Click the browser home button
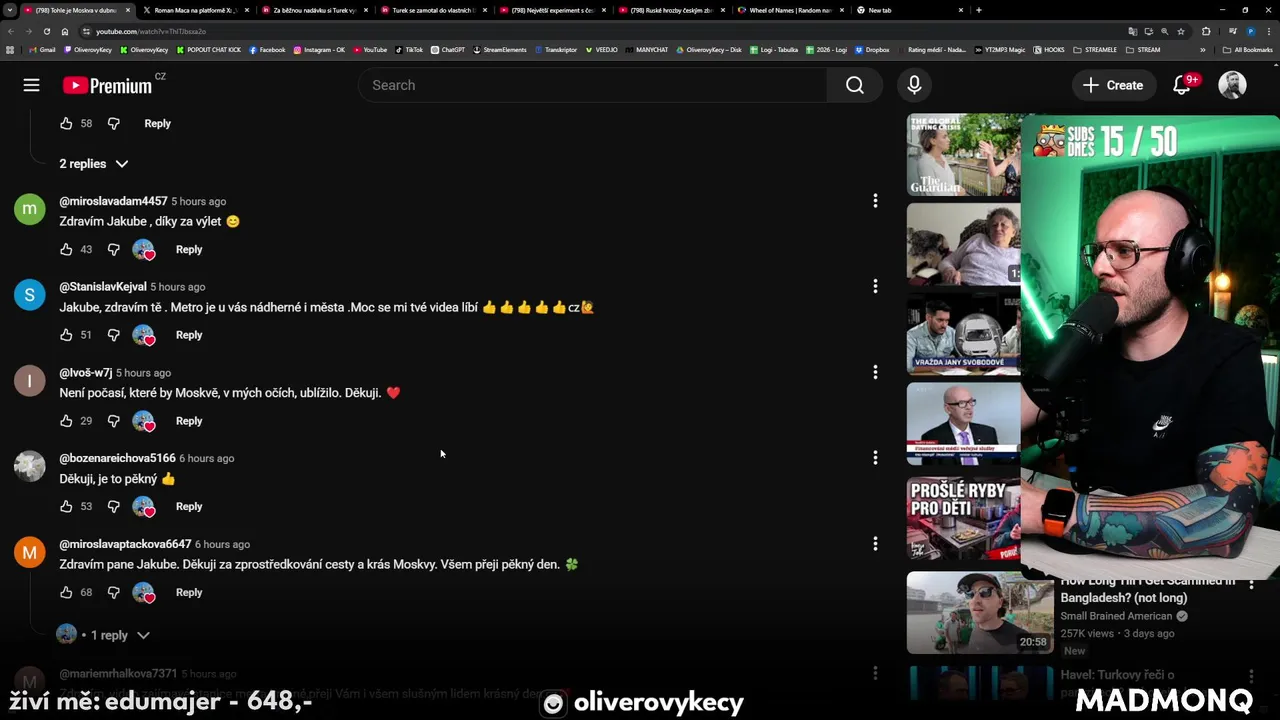1280x720 pixels. (65, 31)
